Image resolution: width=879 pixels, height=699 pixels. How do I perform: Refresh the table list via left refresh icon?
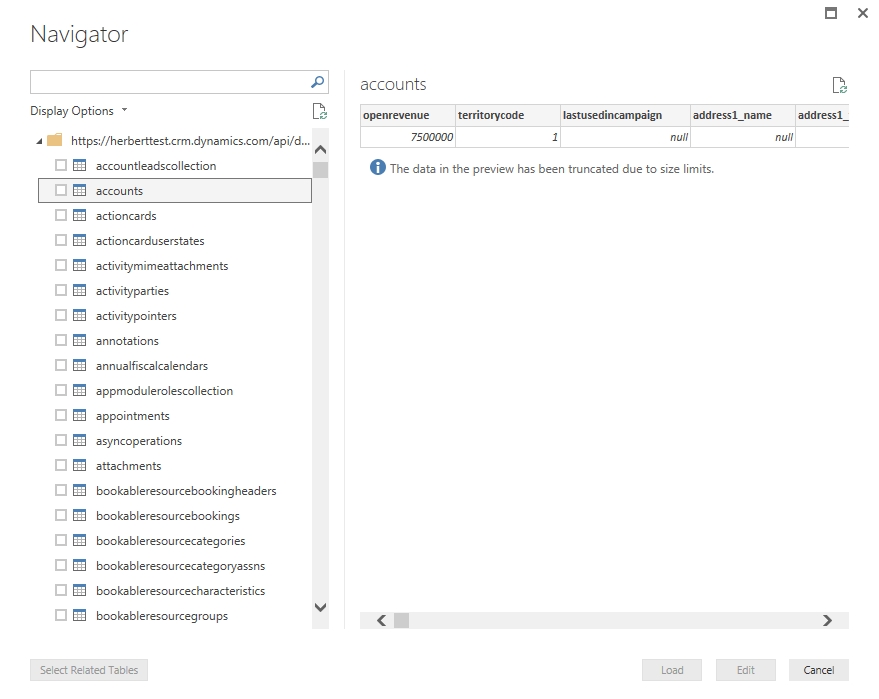click(x=320, y=111)
